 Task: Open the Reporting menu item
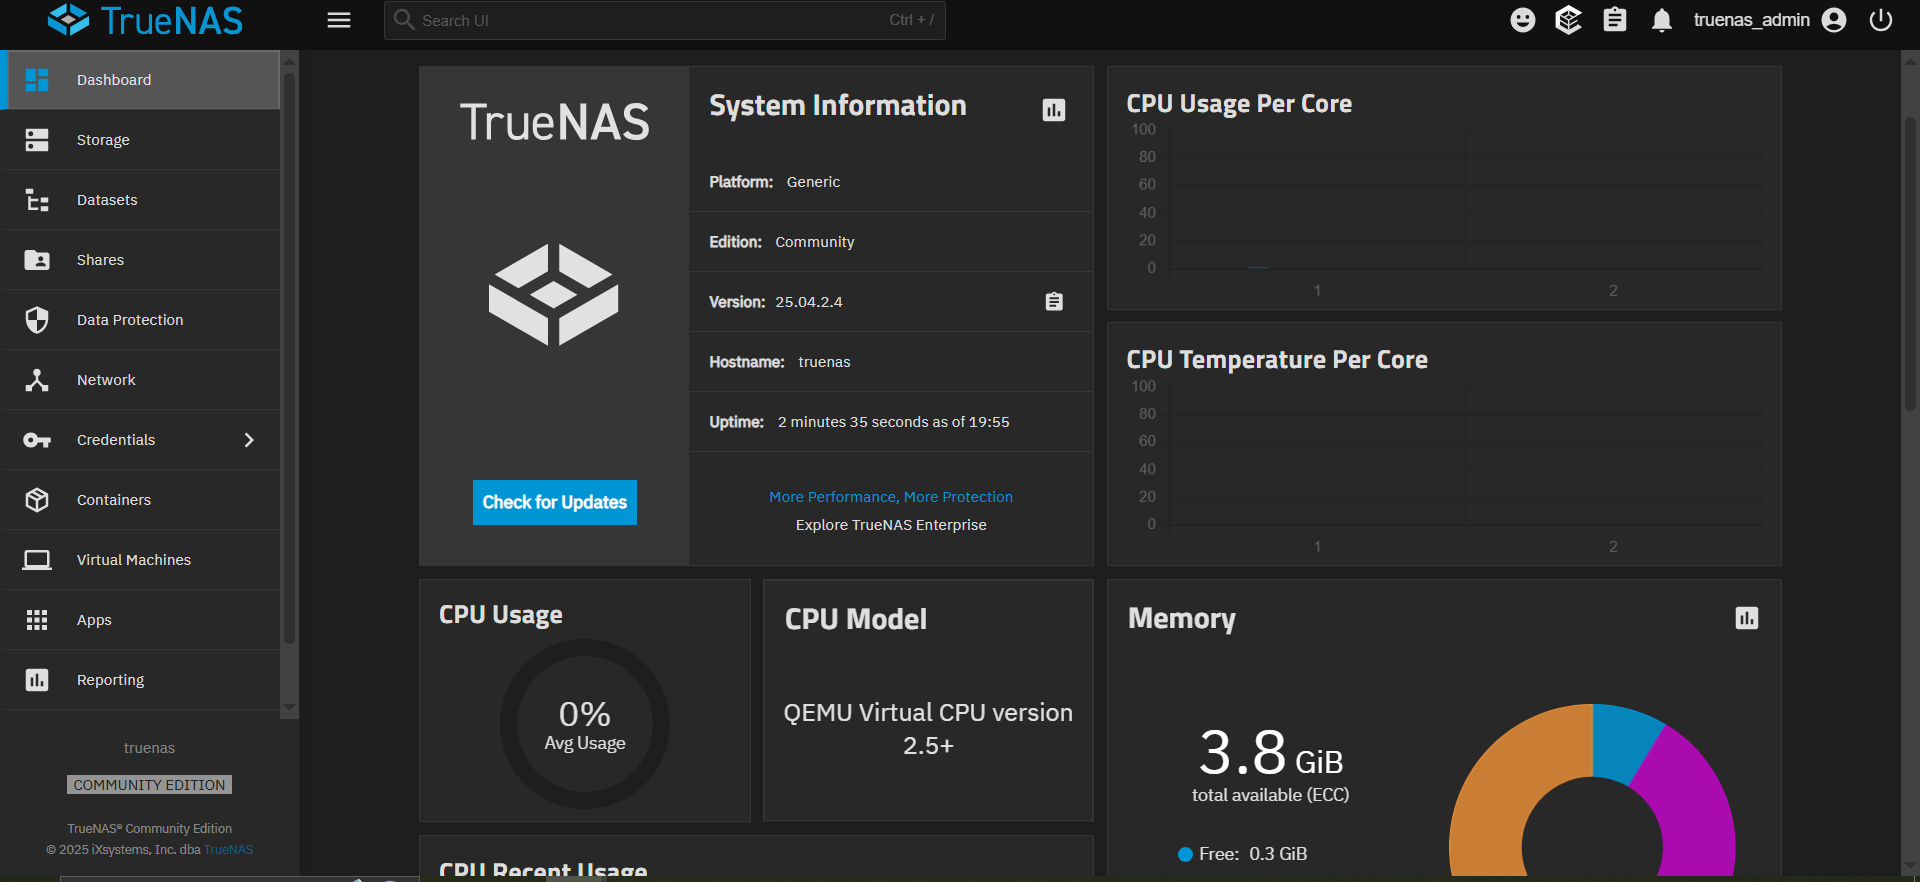point(142,680)
